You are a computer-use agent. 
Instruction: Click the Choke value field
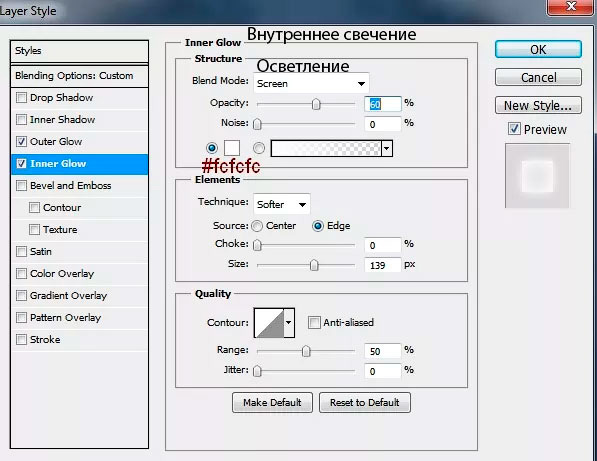coord(383,245)
